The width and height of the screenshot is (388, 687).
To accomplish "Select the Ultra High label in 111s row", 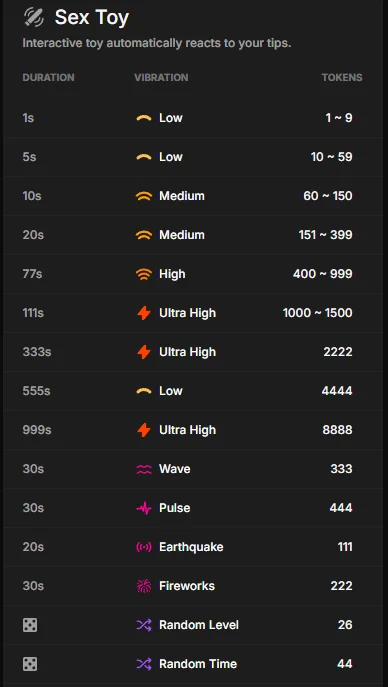I will (x=187, y=313).
